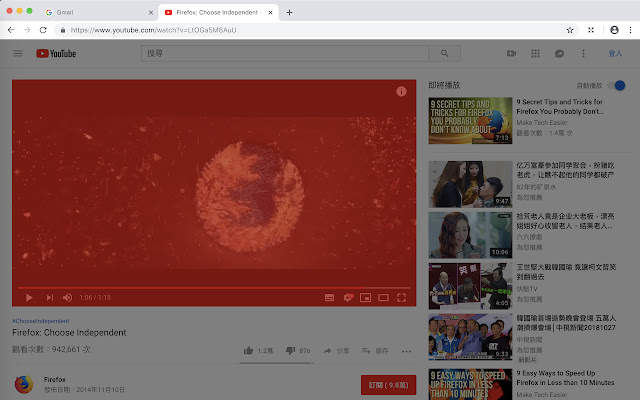Open more actions ellipsis under video
This screenshot has height=400, width=640.
pos(406,351)
